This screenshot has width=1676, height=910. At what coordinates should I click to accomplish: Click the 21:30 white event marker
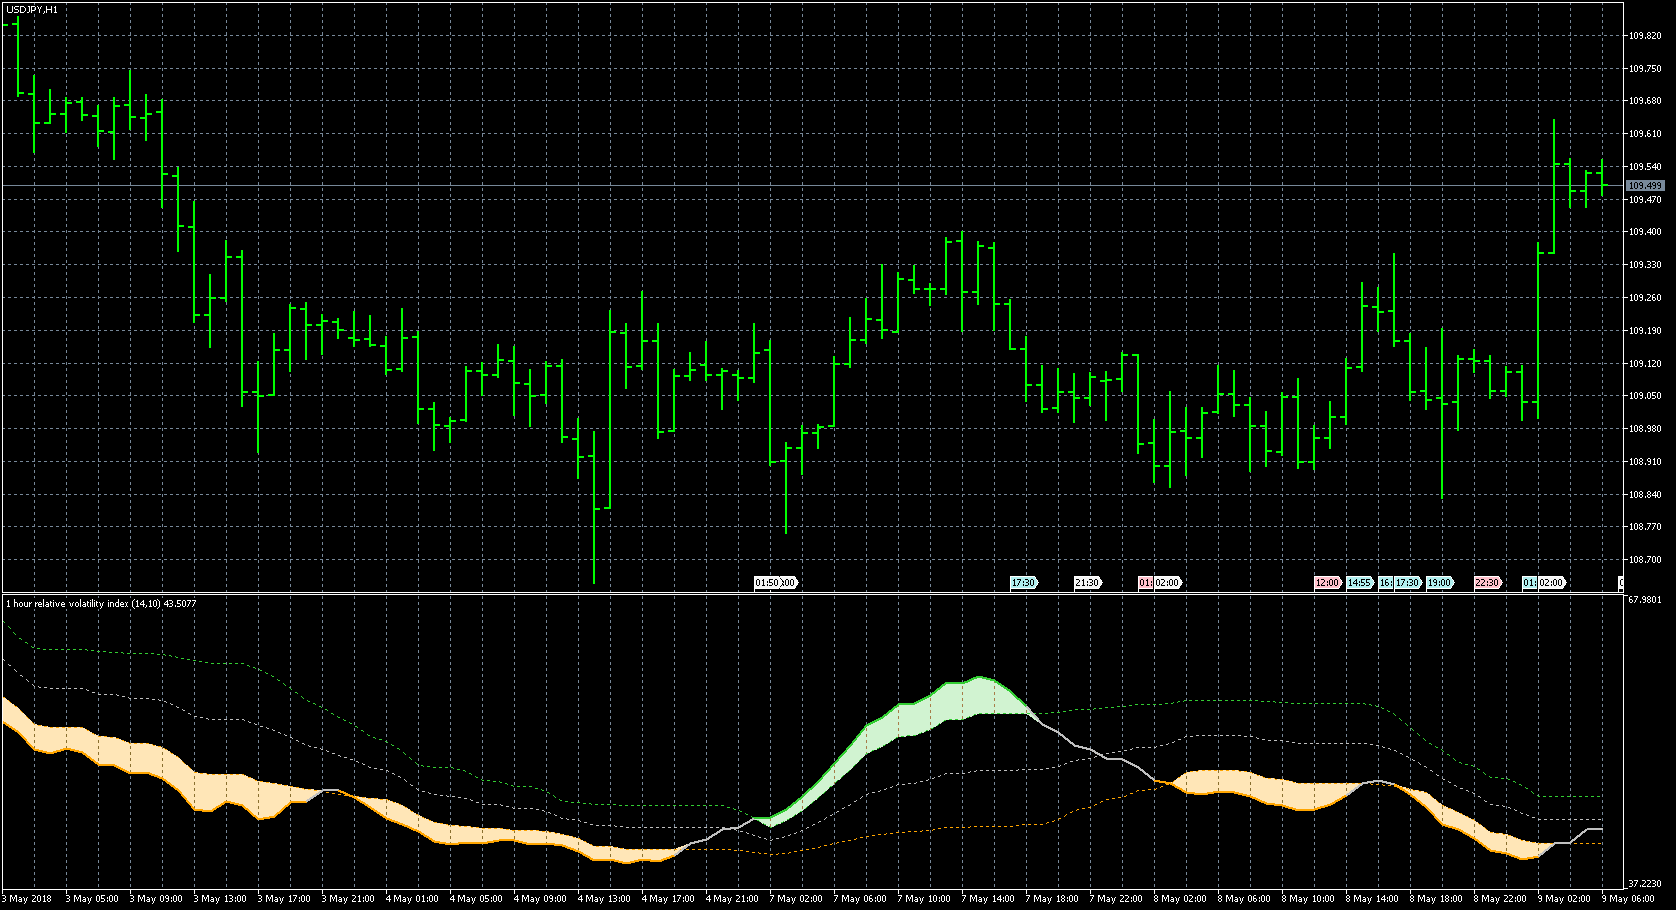click(1087, 583)
